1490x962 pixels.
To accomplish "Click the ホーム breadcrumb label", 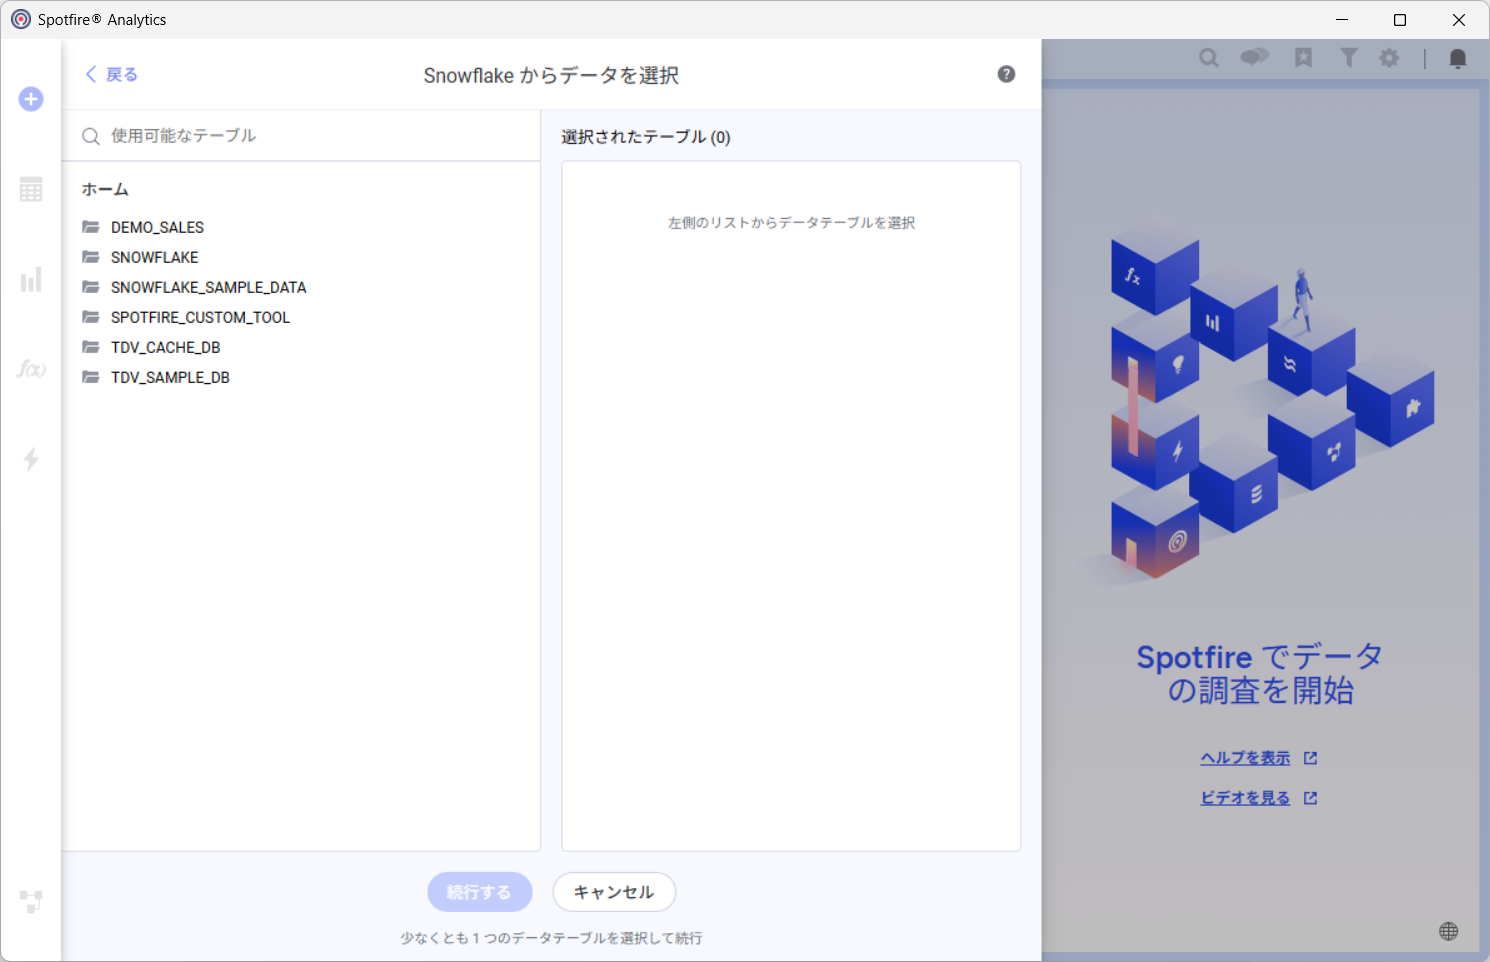I will [x=105, y=189].
